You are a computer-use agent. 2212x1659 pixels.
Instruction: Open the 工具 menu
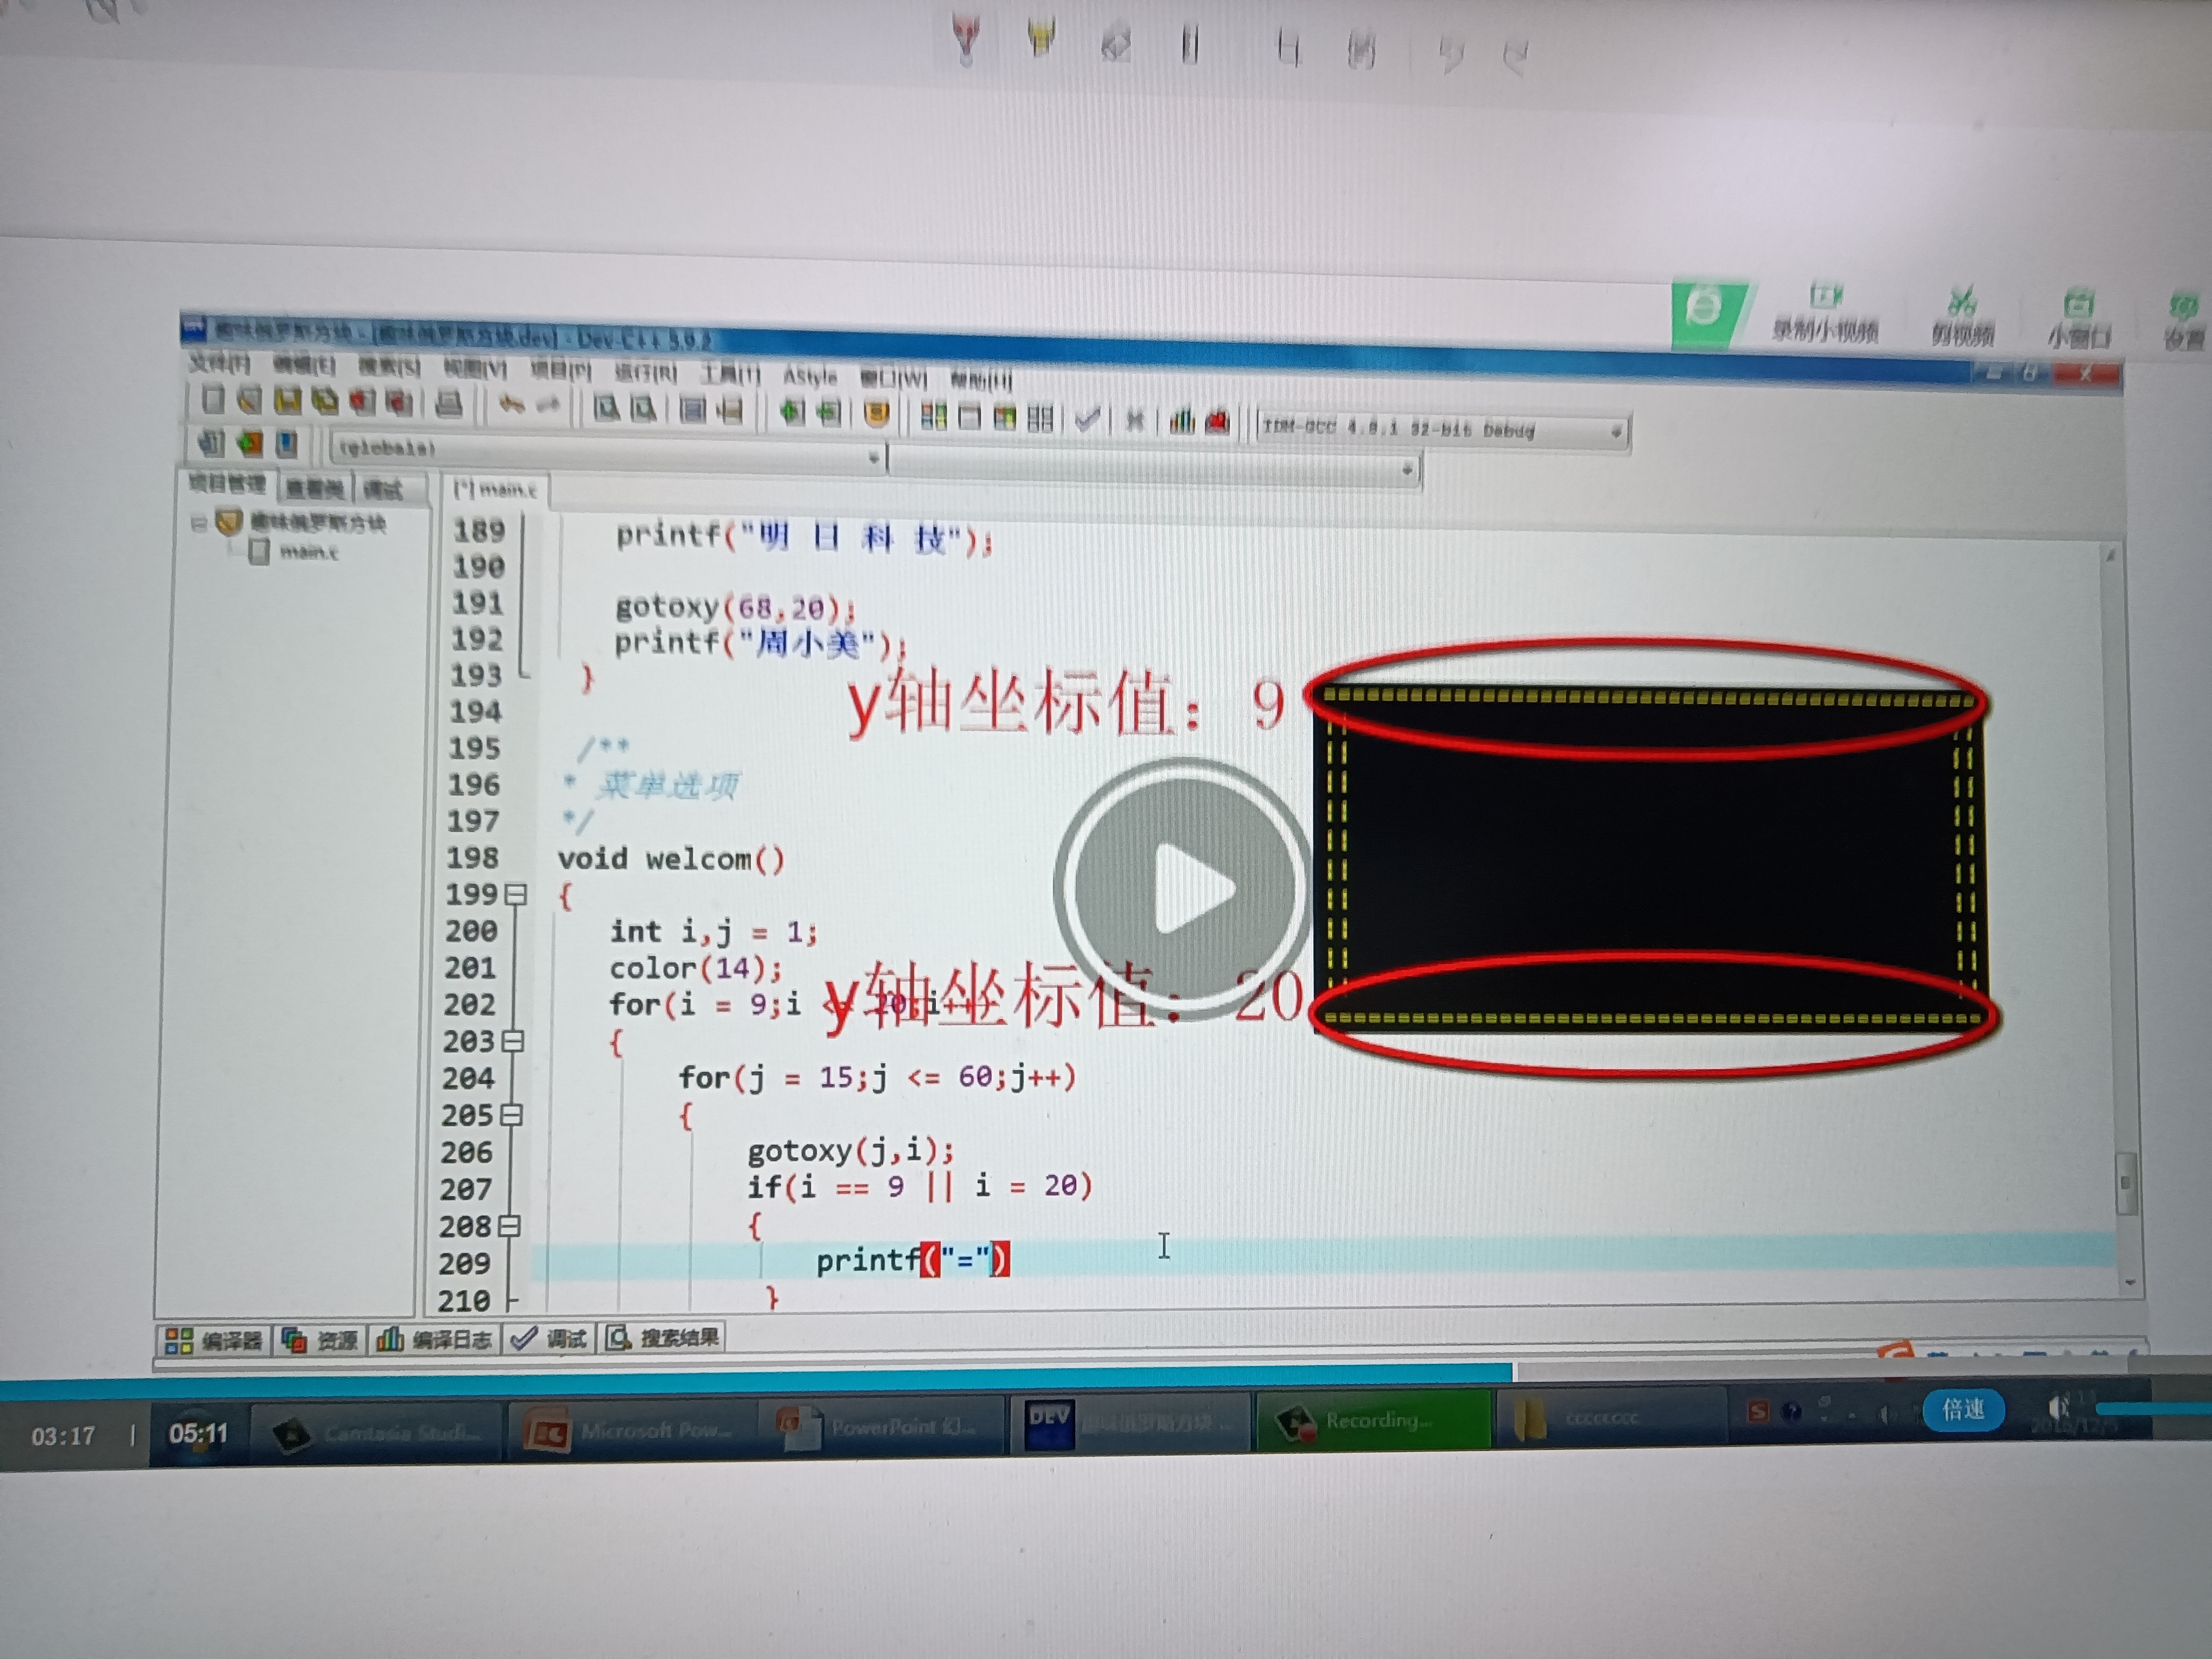[x=730, y=374]
